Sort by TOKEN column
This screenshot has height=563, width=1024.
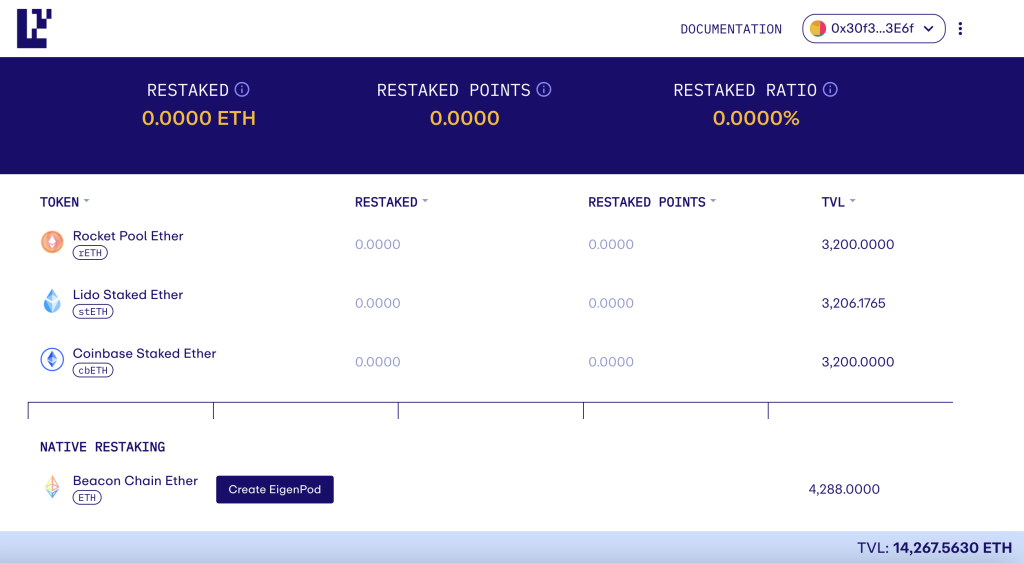[x=64, y=202]
